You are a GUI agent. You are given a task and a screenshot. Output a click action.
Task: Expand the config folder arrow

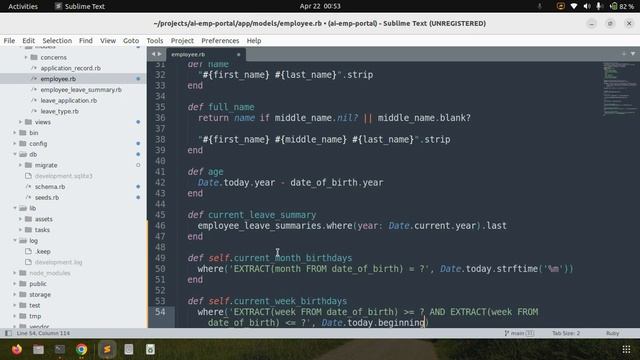coord(15,143)
